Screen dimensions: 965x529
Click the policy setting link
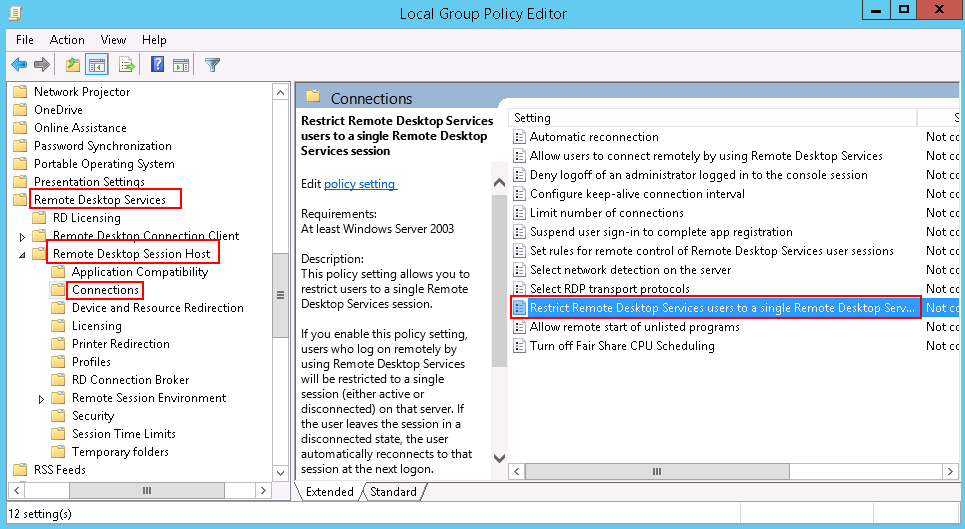[x=360, y=184]
